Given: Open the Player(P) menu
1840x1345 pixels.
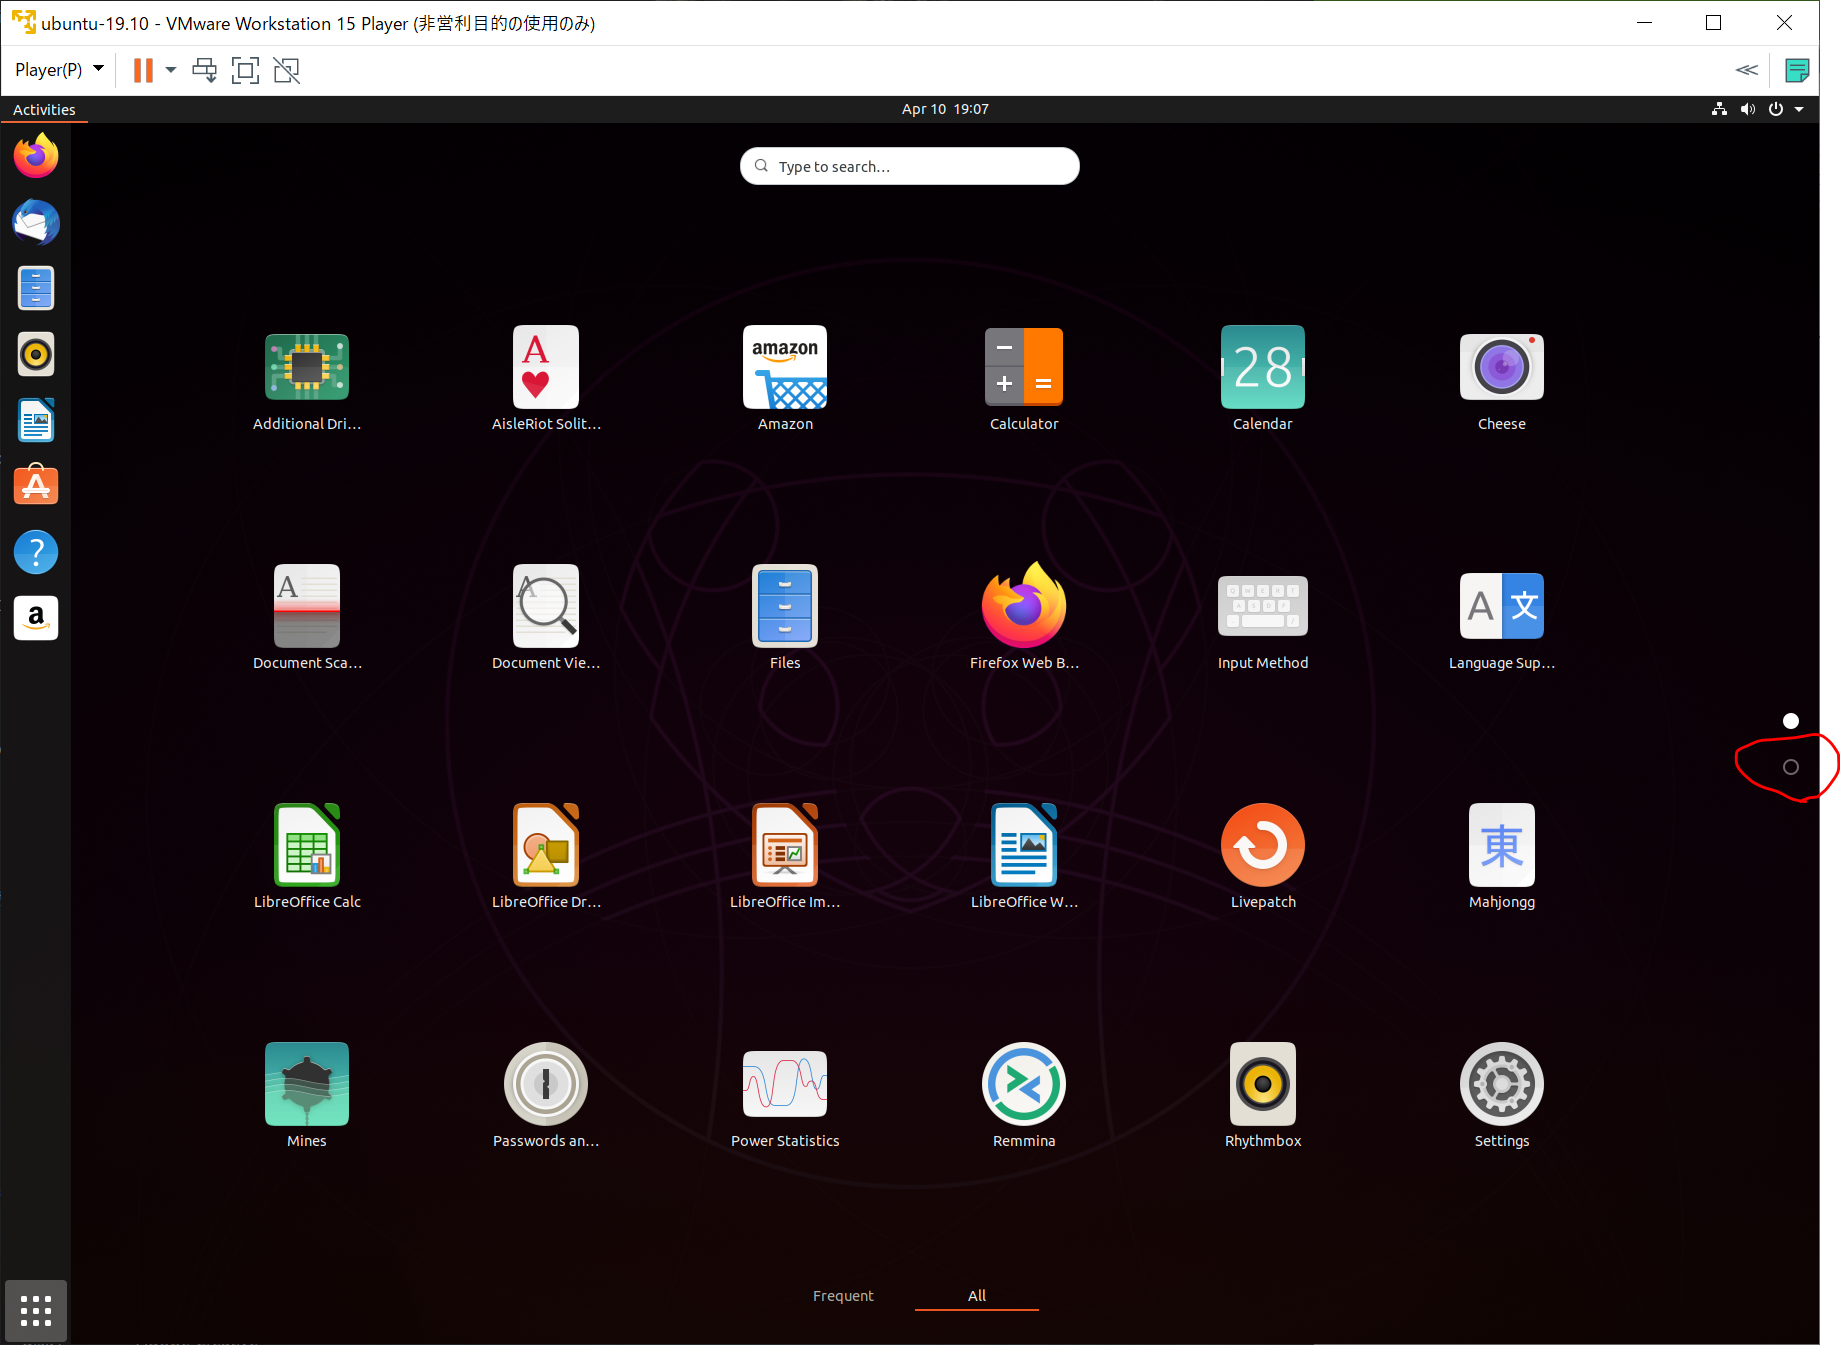Looking at the screenshot, I should point(59,70).
